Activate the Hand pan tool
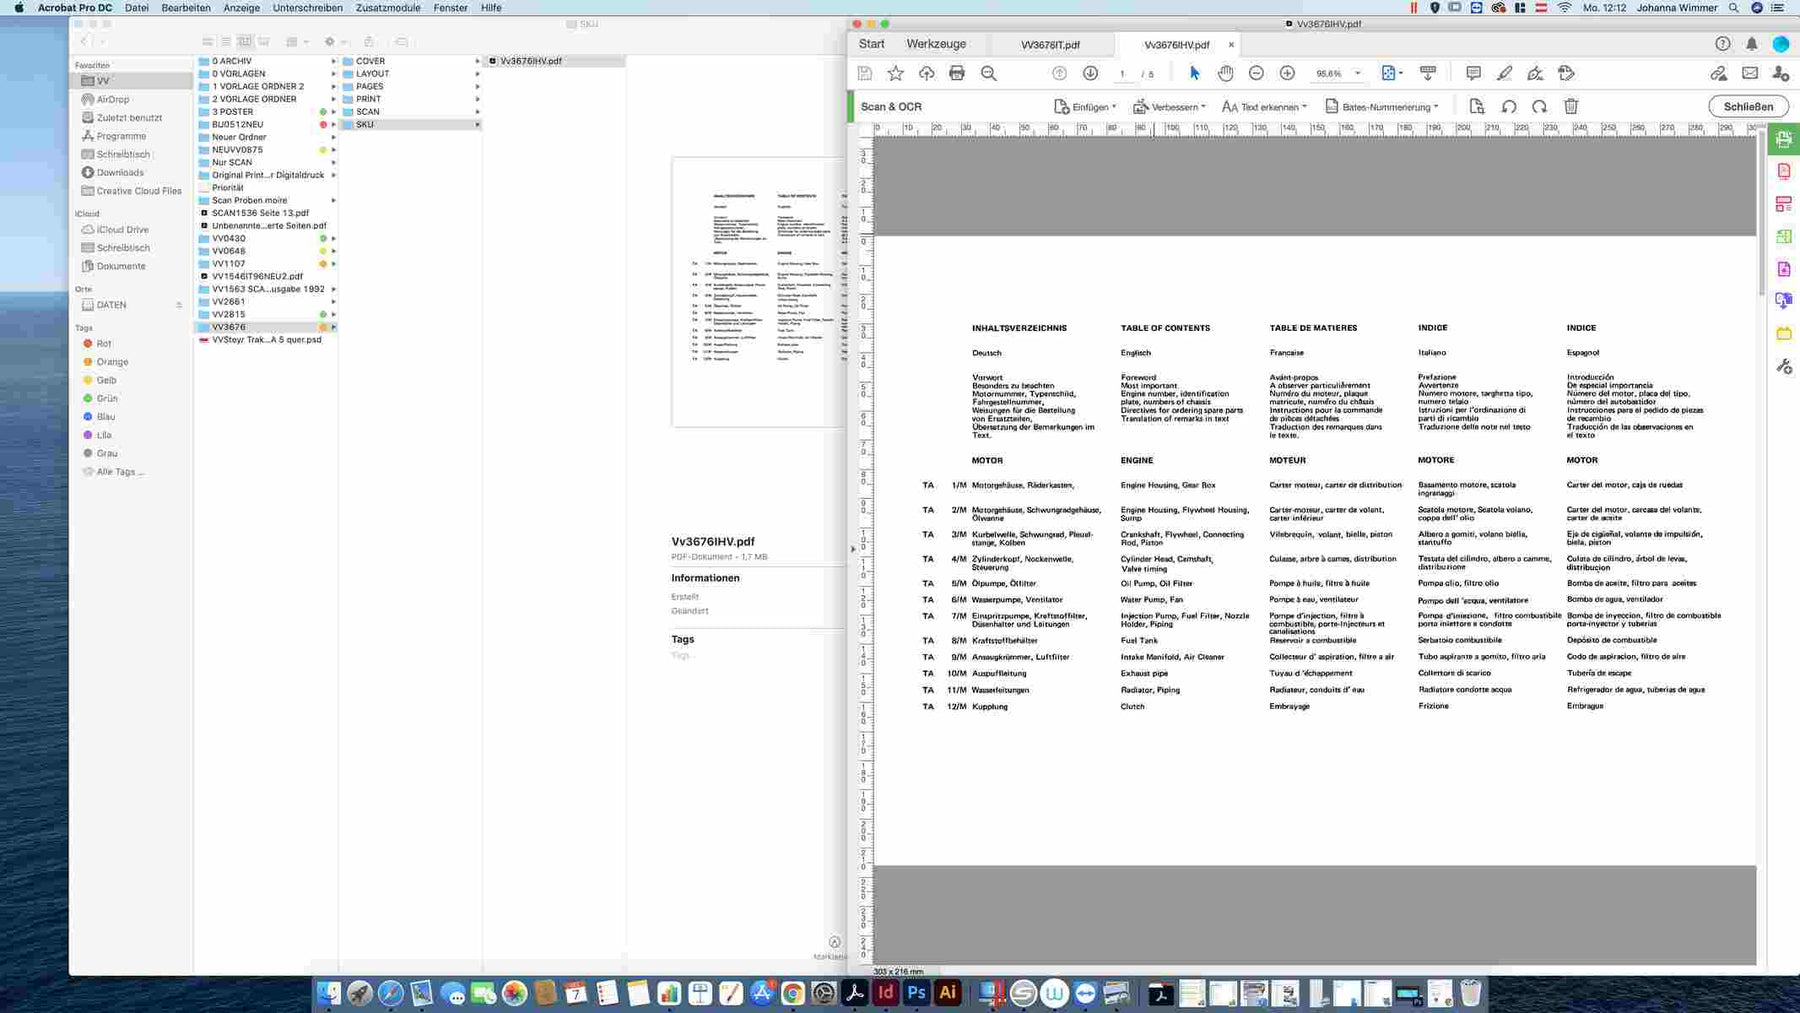This screenshot has width=1800, height=1013. [x=1226, y=73]
